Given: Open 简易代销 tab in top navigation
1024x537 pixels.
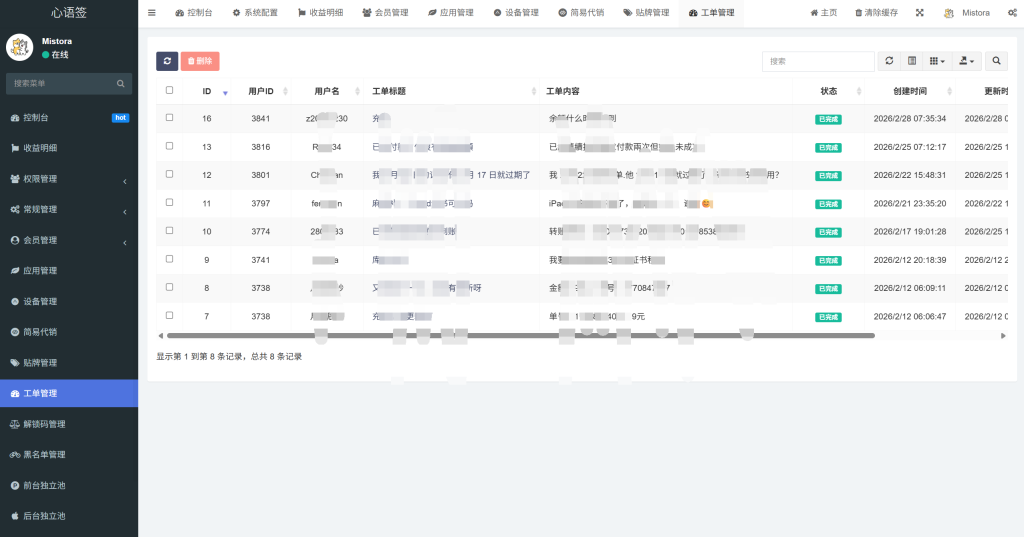Looking at the screenshot, I should pyautogui.click(x=581, y=12).
